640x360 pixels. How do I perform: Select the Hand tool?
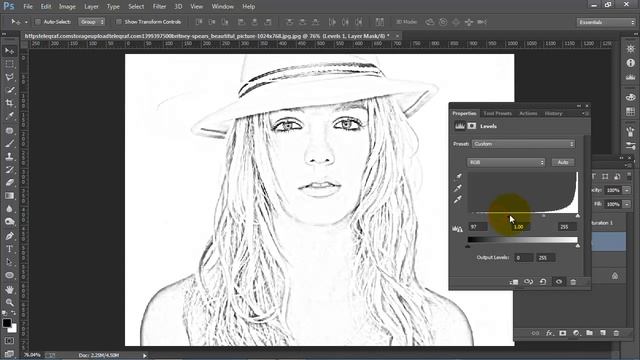[9, 289]
